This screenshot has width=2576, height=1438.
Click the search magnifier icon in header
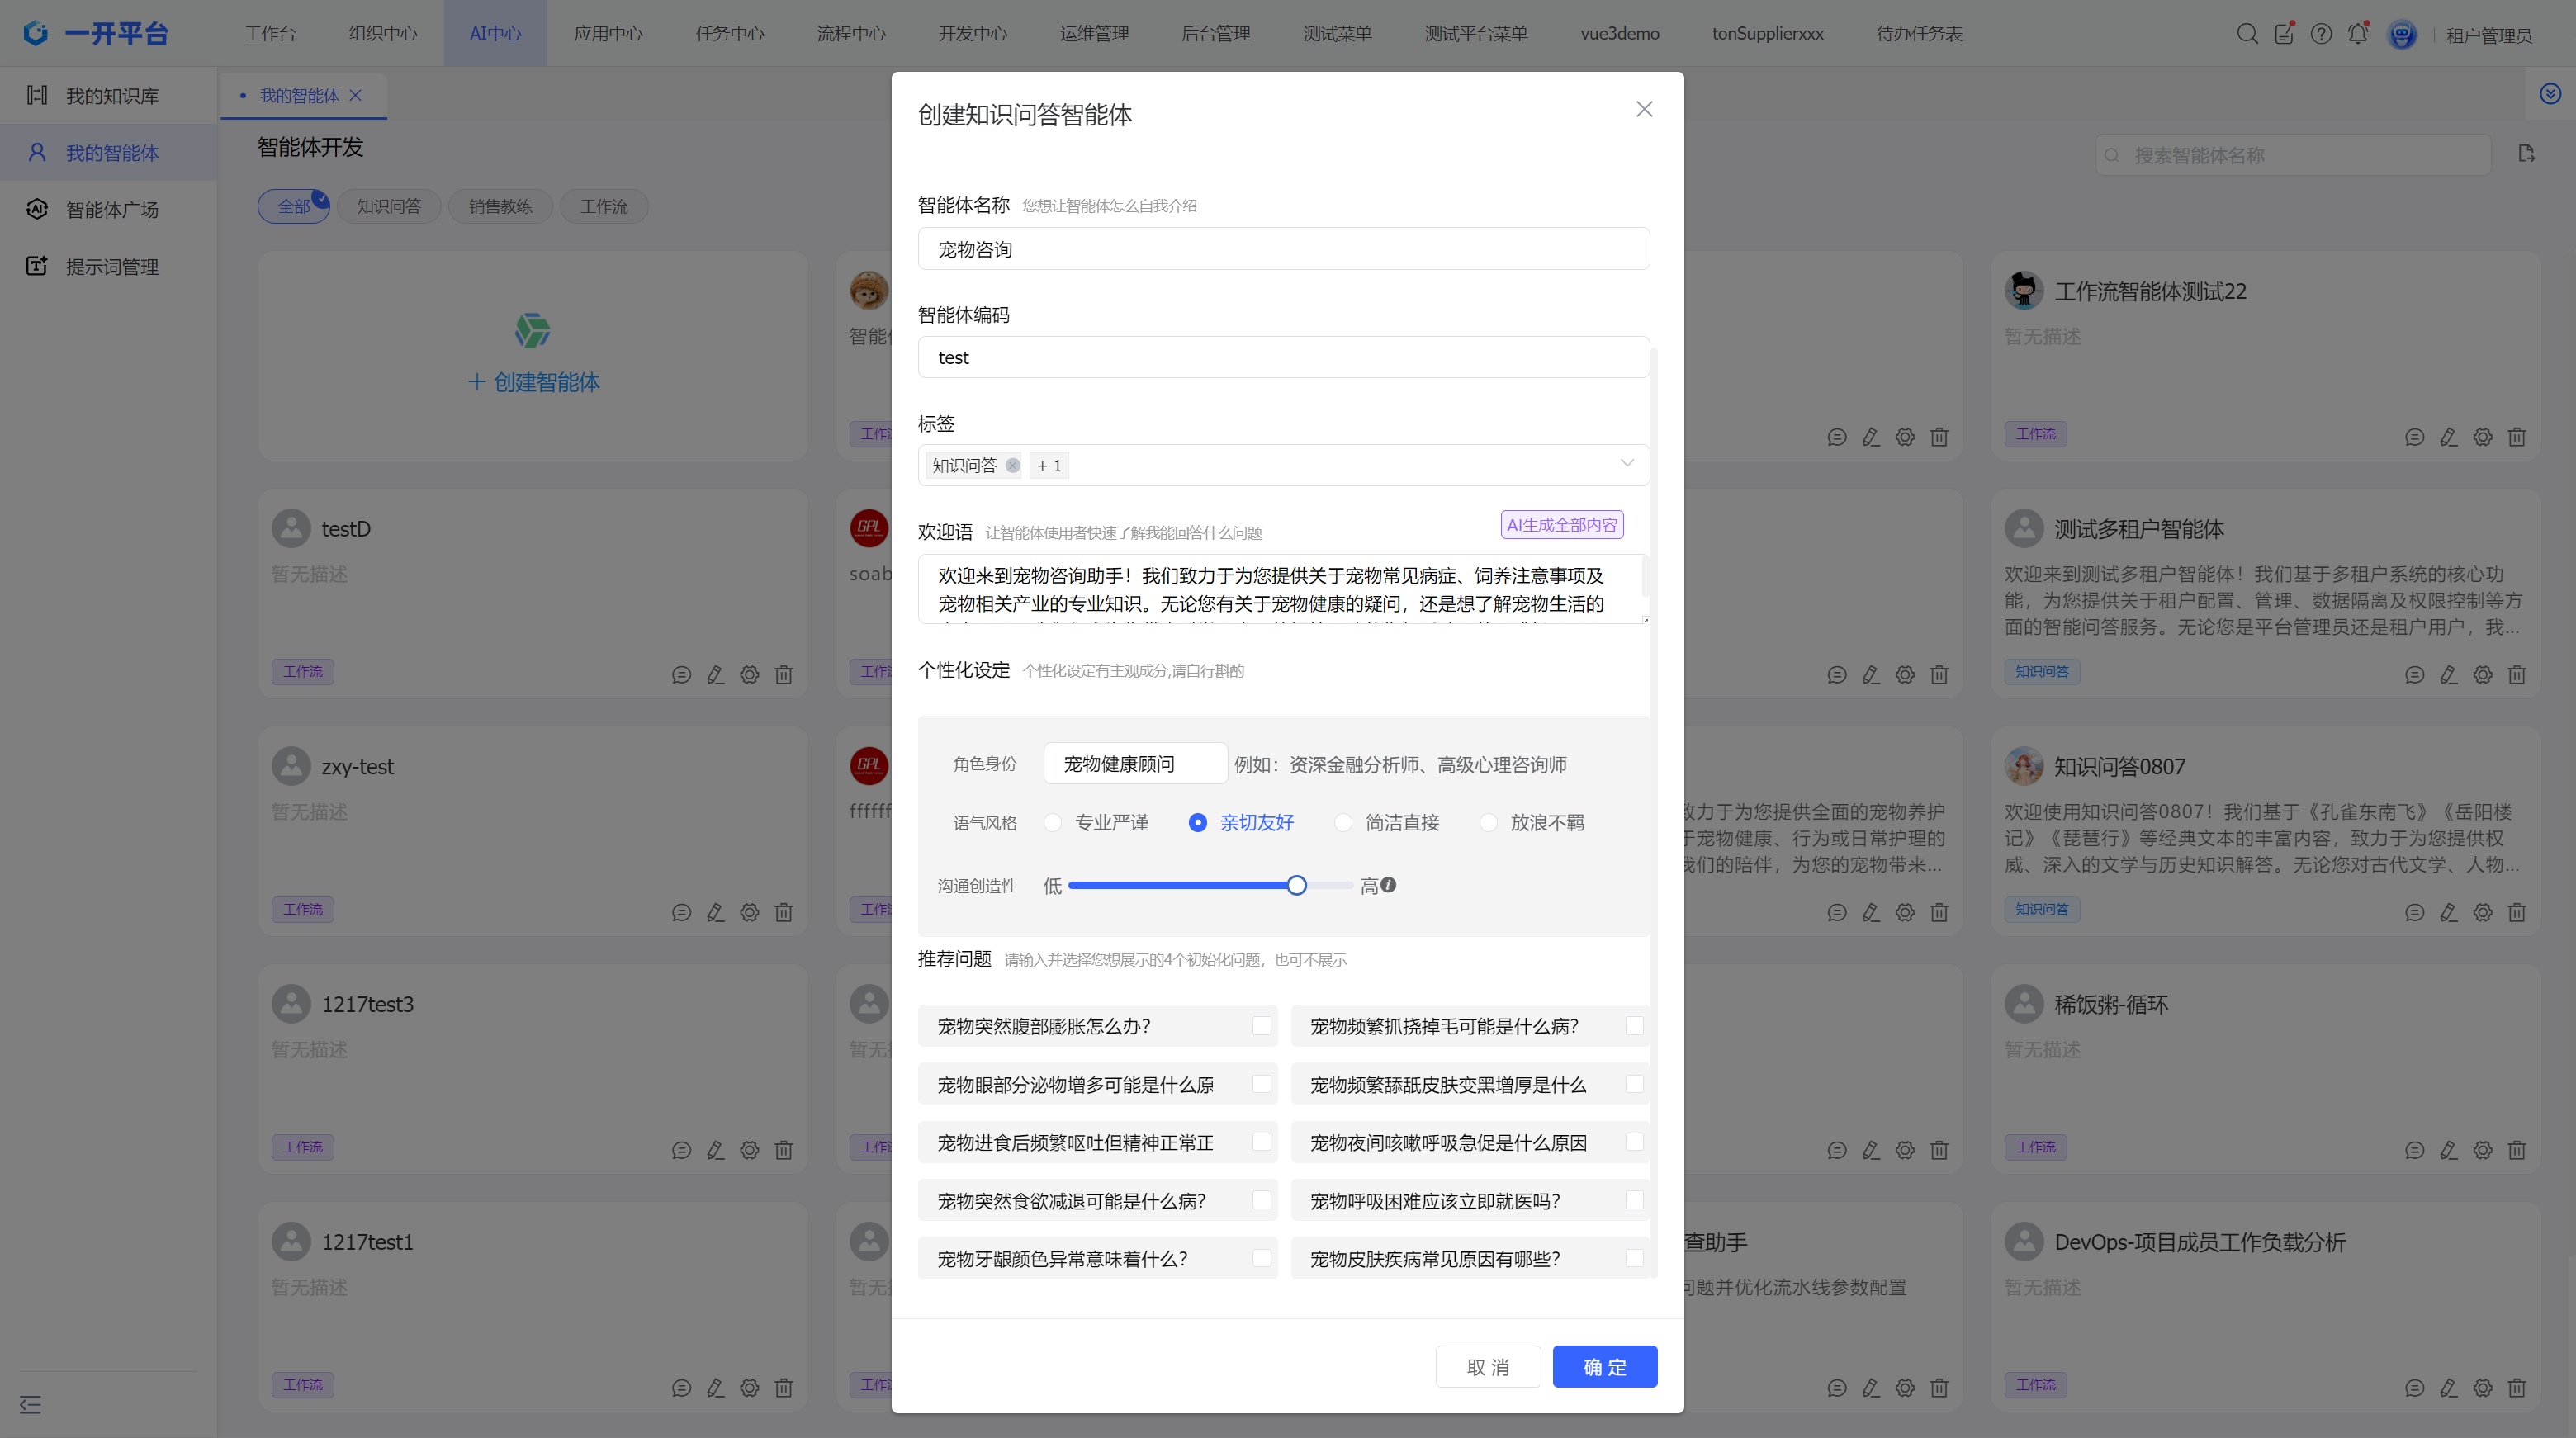coord(2246,34)
